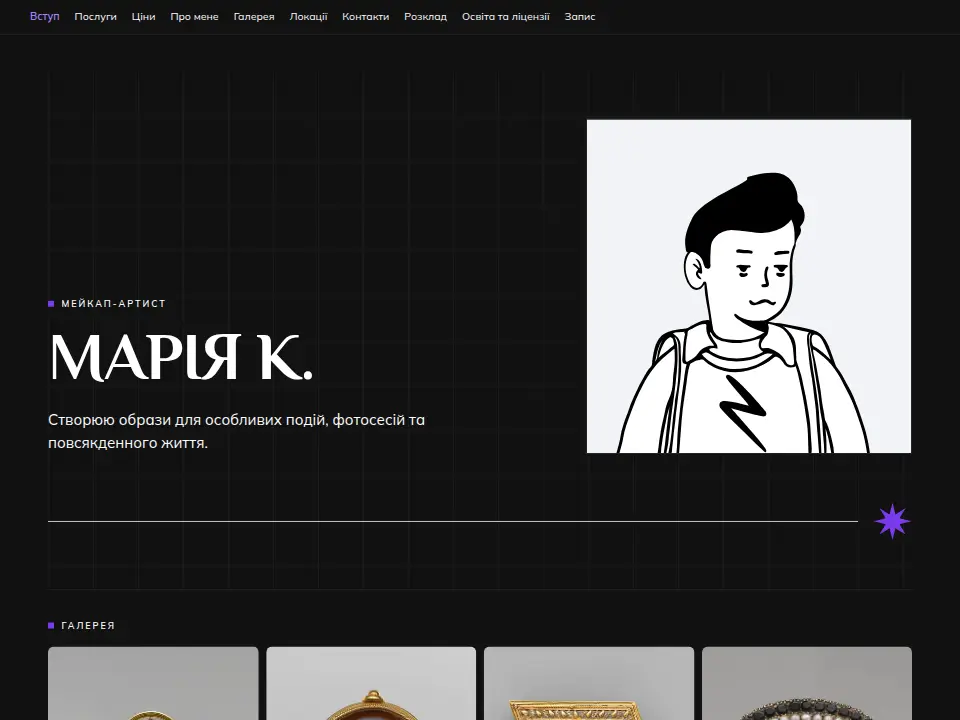
Task: Click the ГАЛЕРЕЯ section label
Action: coord(88,626)
